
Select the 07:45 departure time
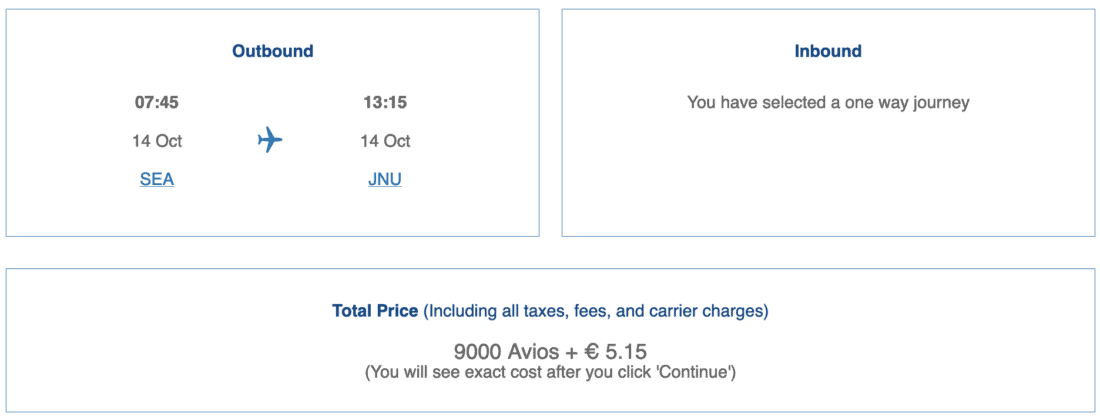tap(157, 102)
